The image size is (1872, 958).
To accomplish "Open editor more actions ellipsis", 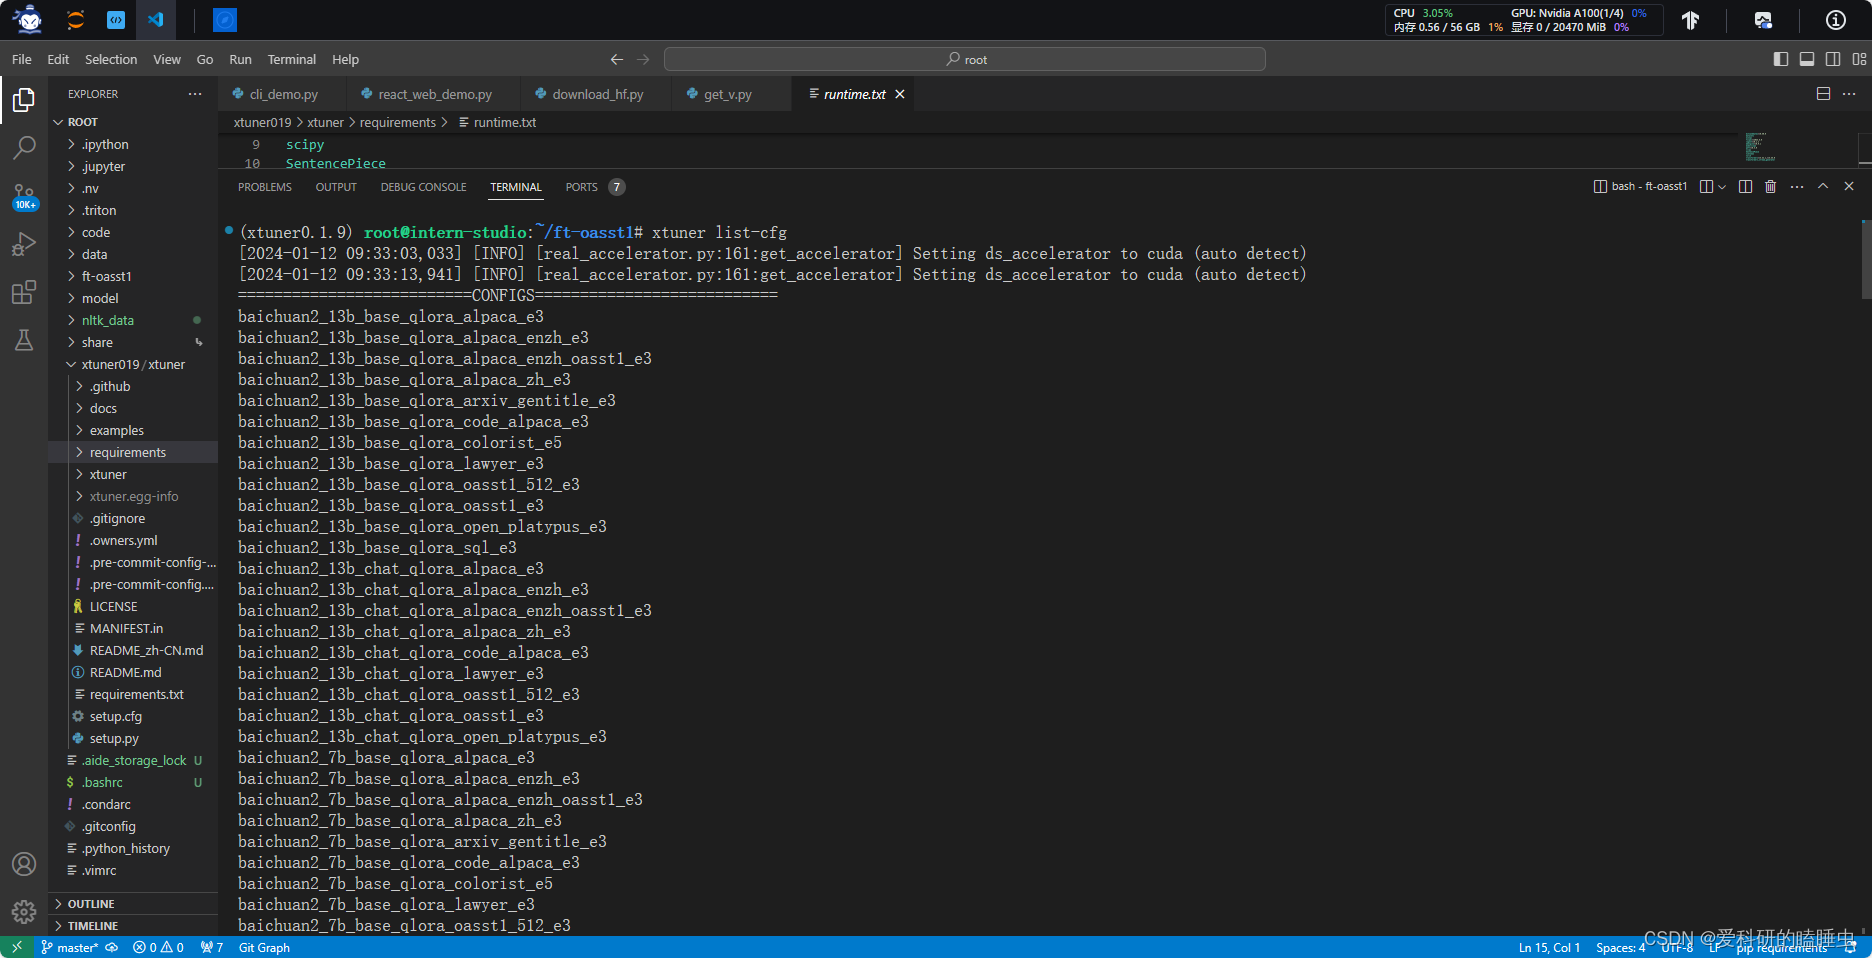I will click(x=1849, y=94).
